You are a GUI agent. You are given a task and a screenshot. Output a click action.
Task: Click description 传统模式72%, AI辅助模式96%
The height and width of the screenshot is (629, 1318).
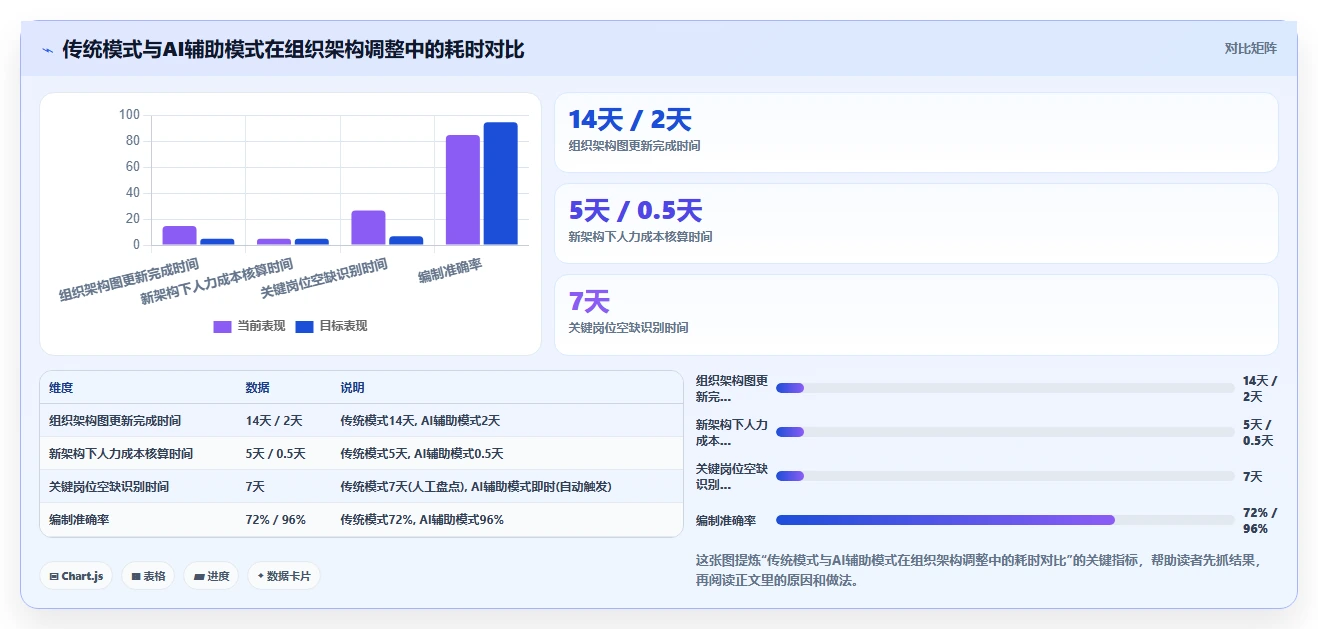(422, 520)
